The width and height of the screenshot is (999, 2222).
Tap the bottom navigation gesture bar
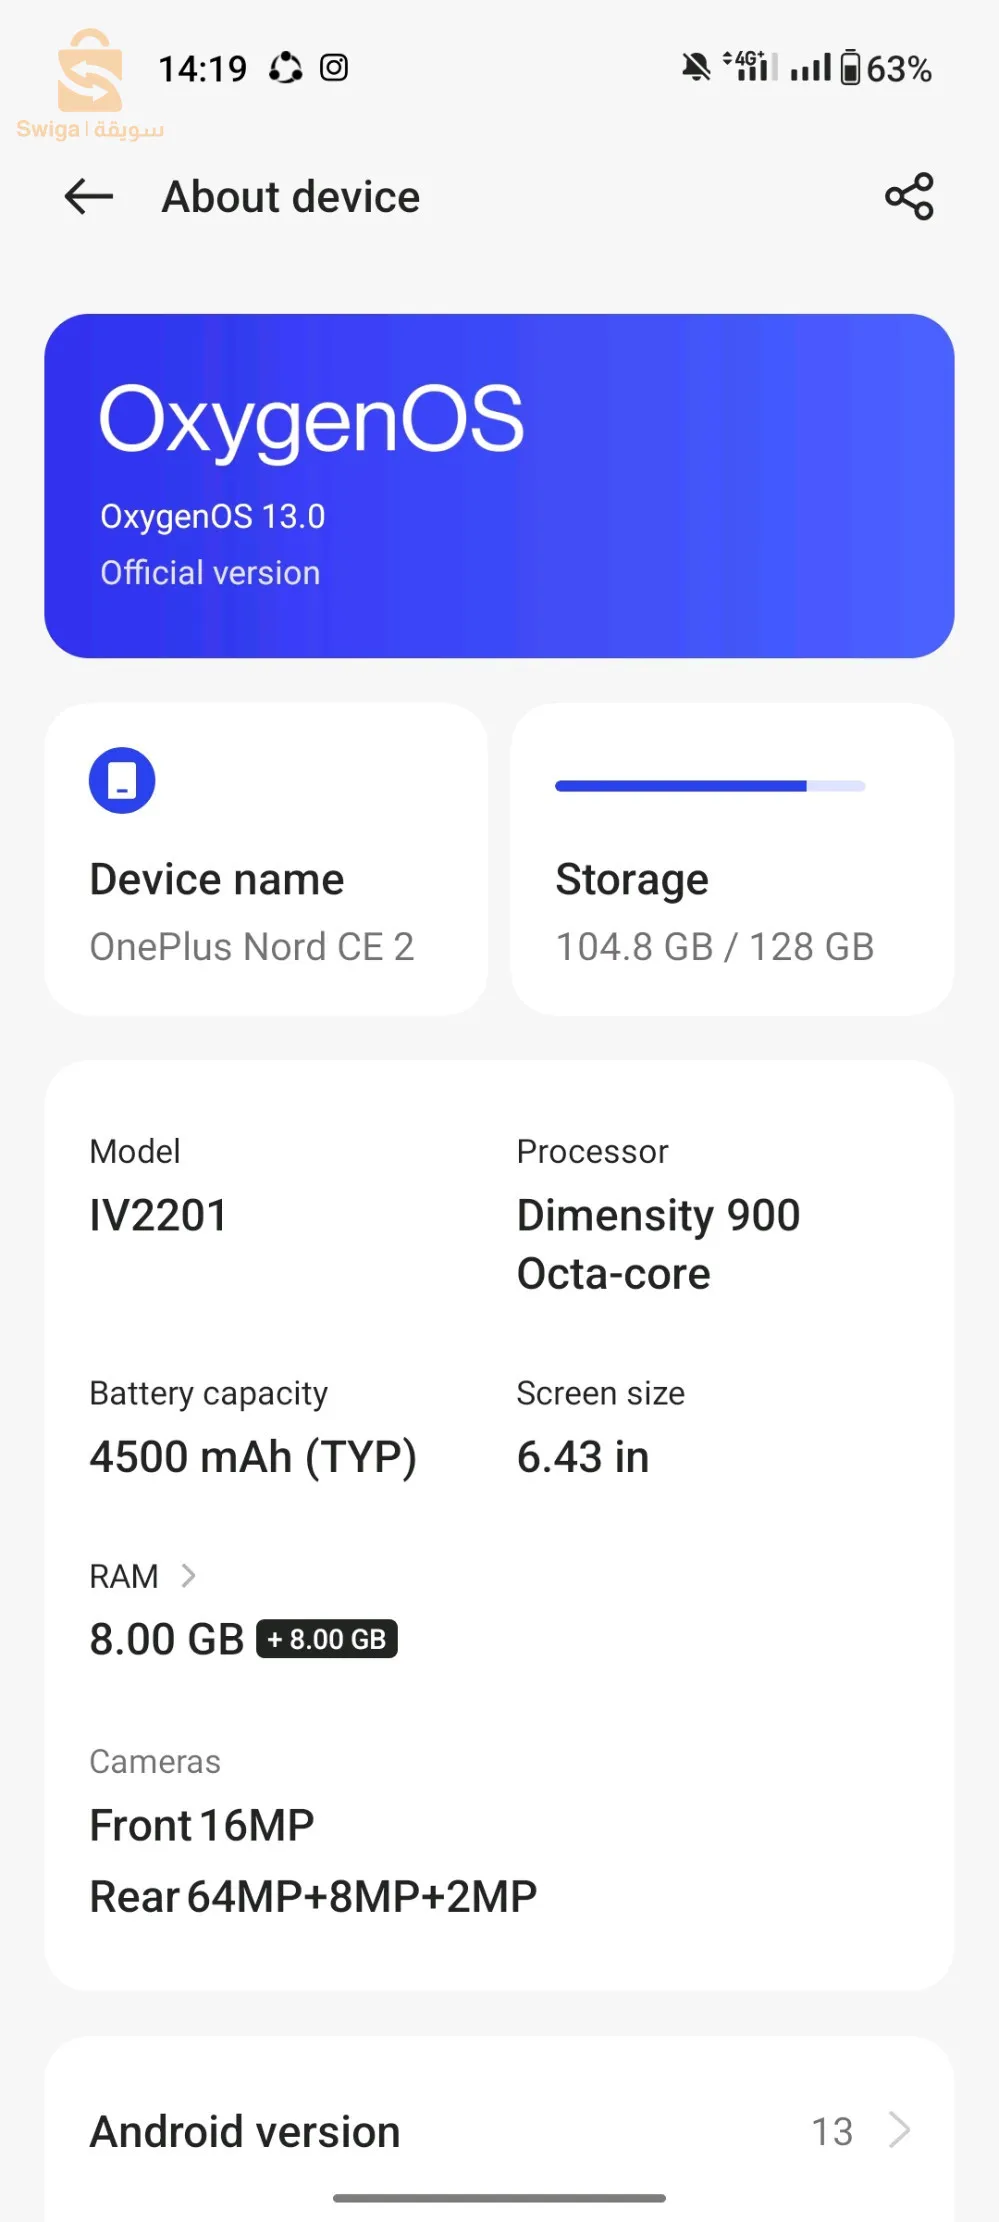(499, 2198)
